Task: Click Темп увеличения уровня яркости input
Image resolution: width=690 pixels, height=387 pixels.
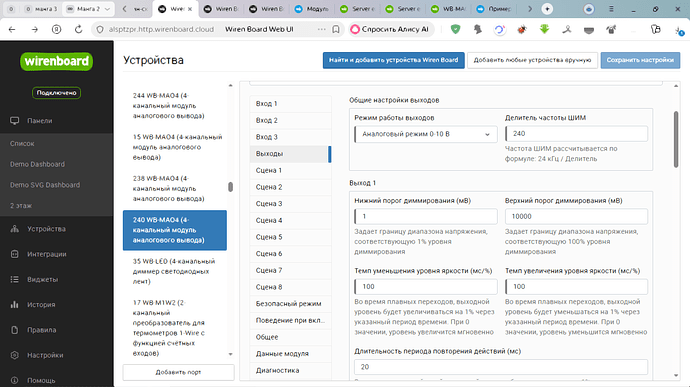Action: click(x=576, y=287)
